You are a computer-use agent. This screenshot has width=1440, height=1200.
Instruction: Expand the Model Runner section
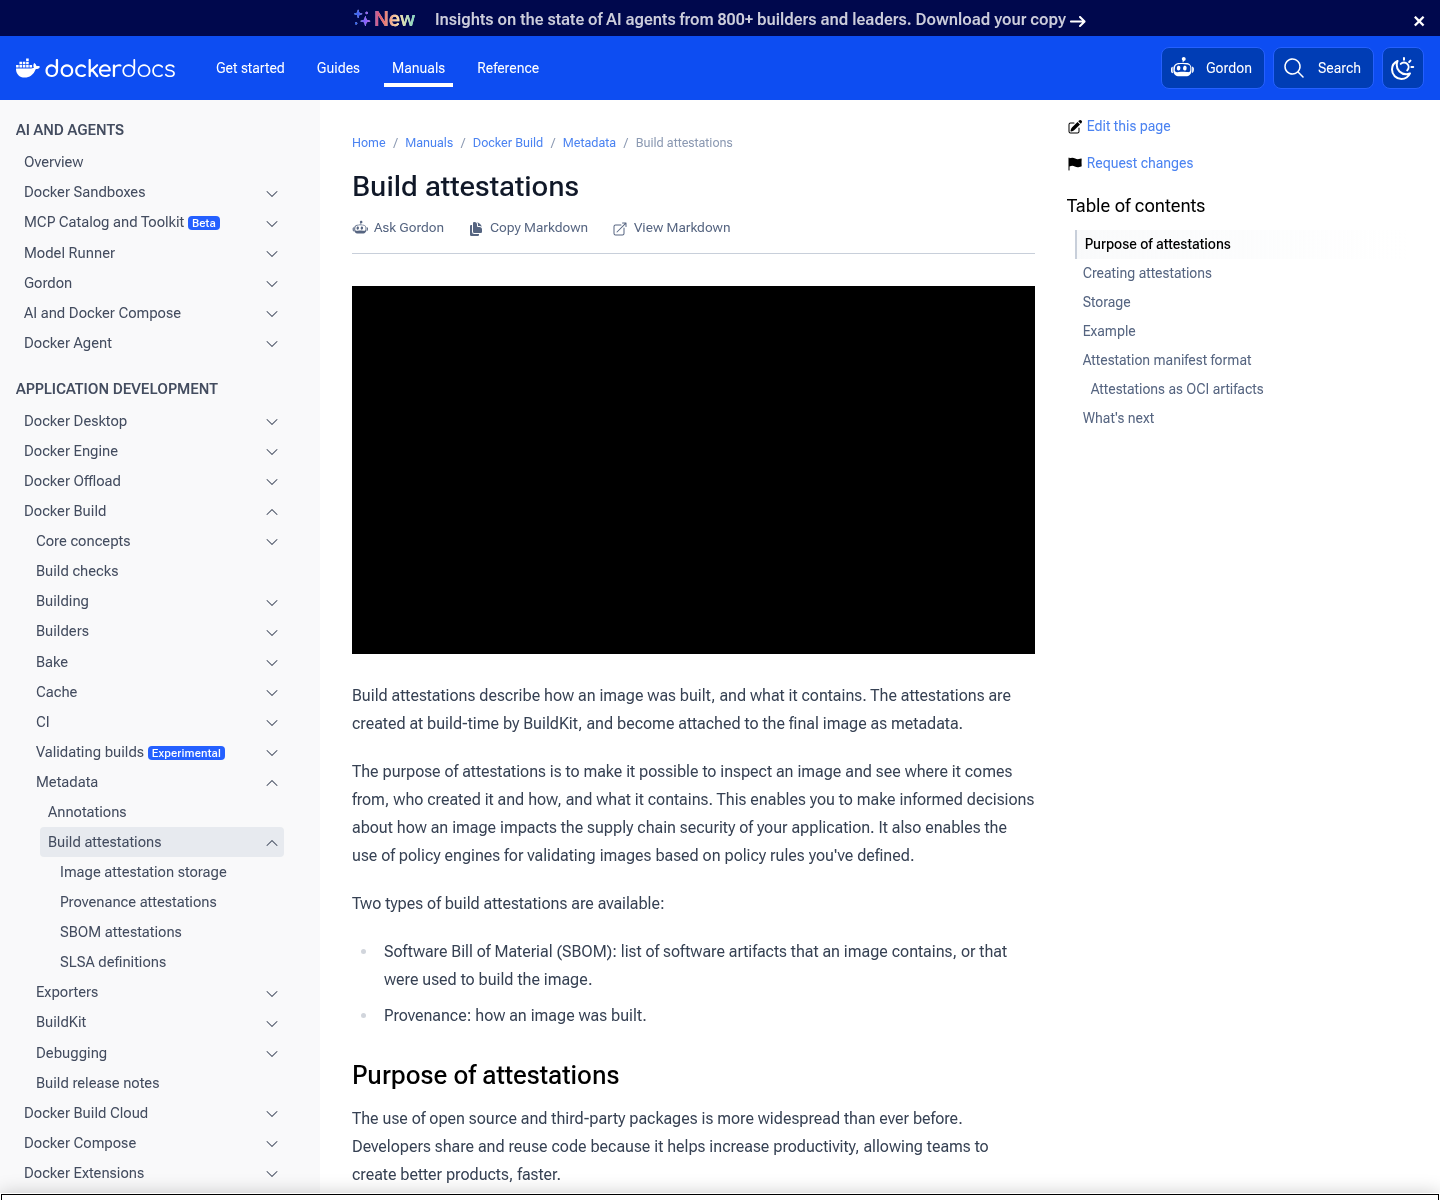point(272,254)
